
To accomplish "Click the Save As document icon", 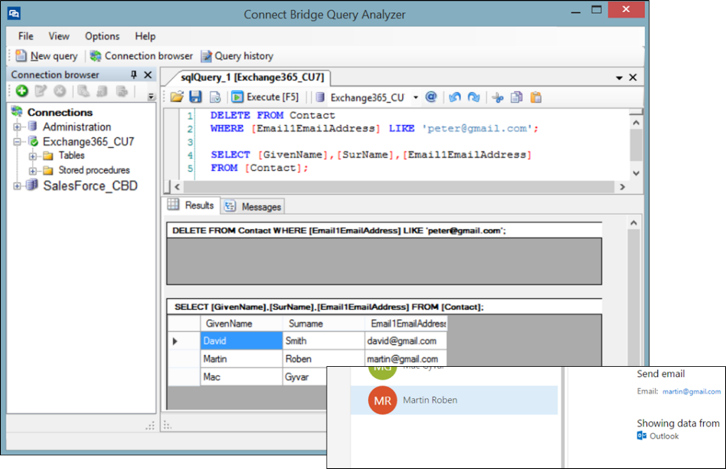I will (x=215, y=97).
